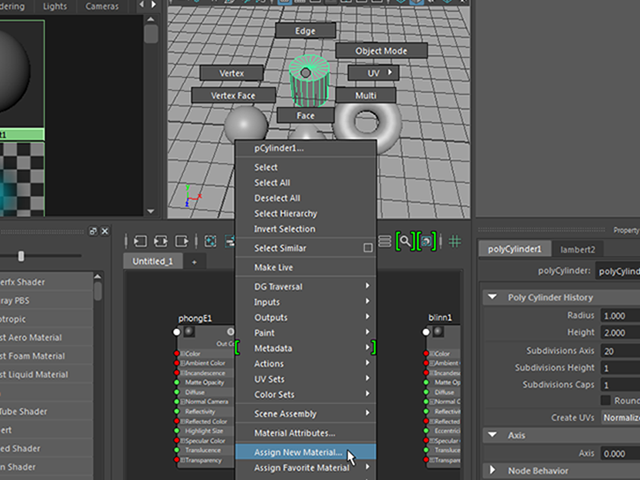Click Invert Selection in the context menu

point(305,229)
